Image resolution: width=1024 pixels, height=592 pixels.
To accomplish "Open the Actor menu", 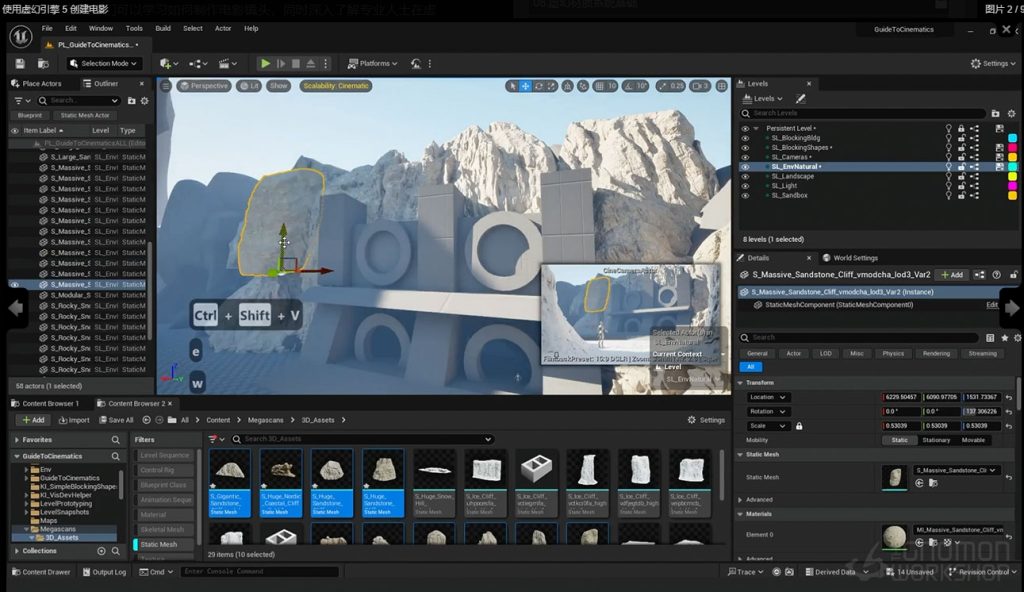I will pyautogui.click(x=223, y=29).
